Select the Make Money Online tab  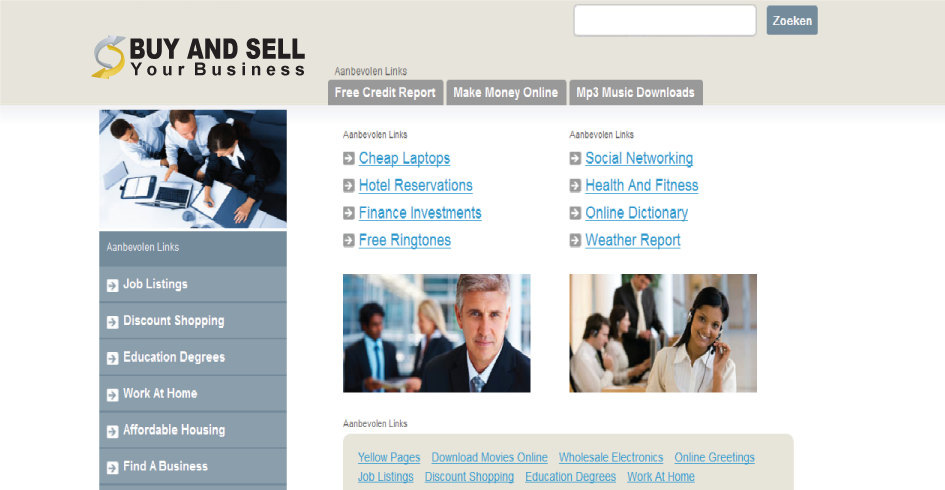coord(506,92)
